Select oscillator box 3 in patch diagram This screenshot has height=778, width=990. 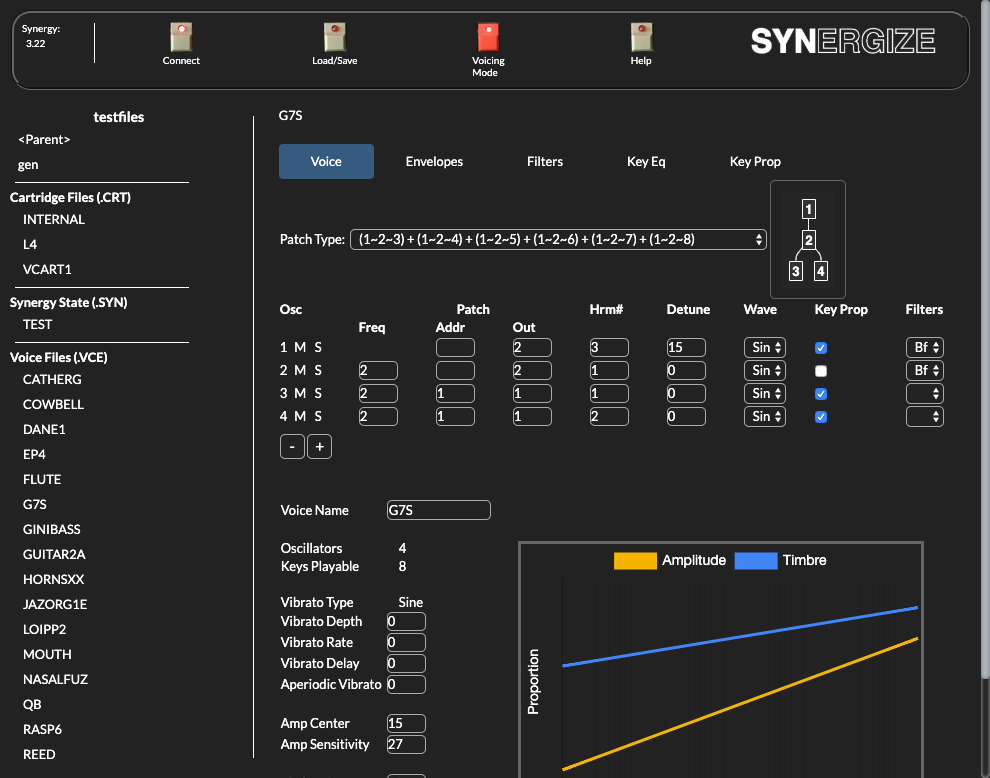click(x=796, y=271)
